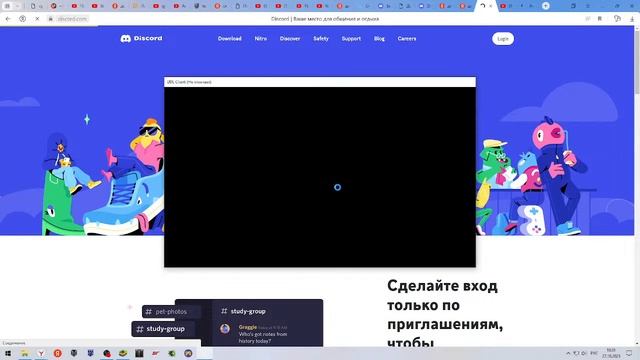
Task: Click the Graggle user avatar
Action: (x=225, y=328)
